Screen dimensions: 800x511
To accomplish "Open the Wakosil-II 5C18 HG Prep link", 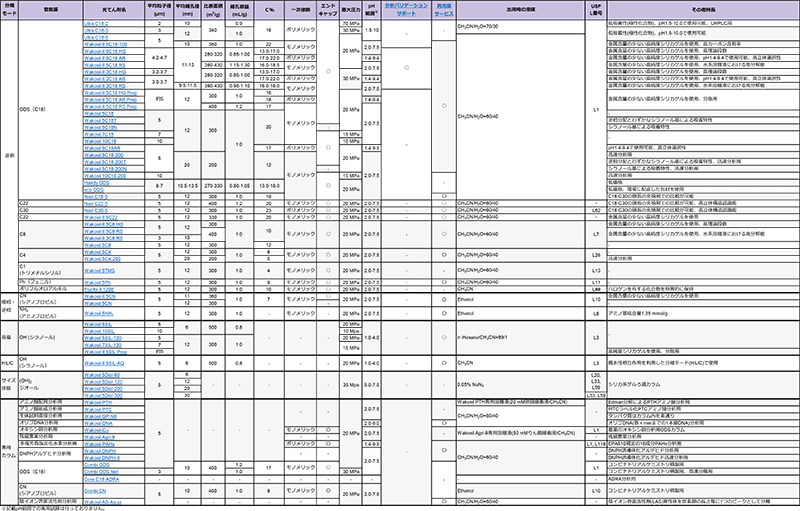I will pyautogui.click(x=111, y=93).
